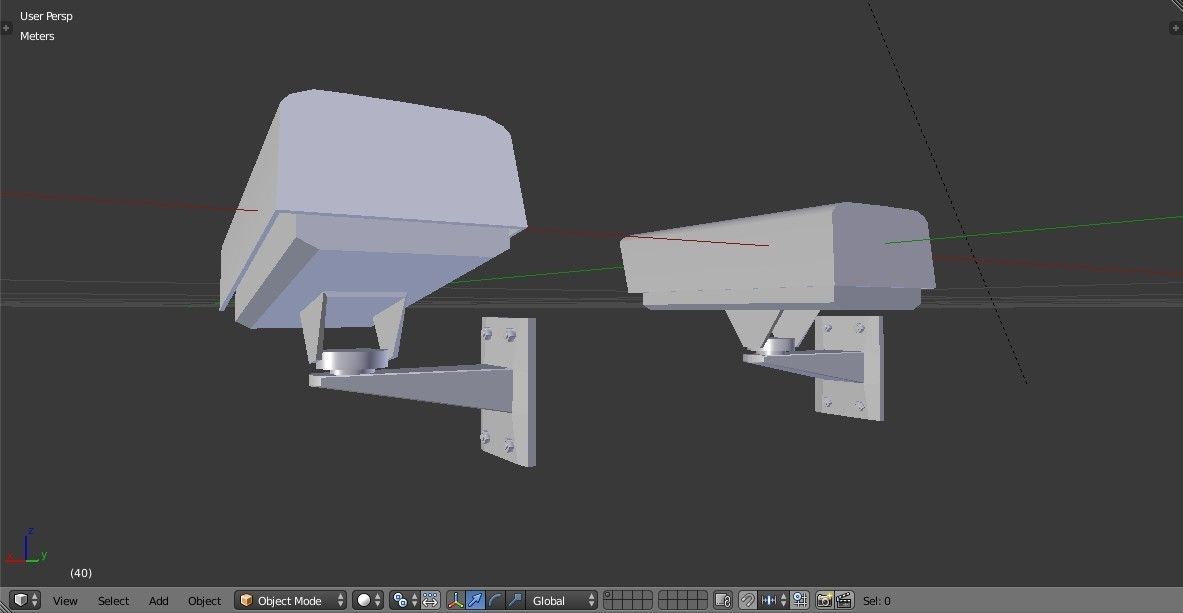The height and width of the screenshot is (613, 1183).
Task: Enable the translate manipulator arrow icon
Action: pyautogui.click(x=474, y=600)
